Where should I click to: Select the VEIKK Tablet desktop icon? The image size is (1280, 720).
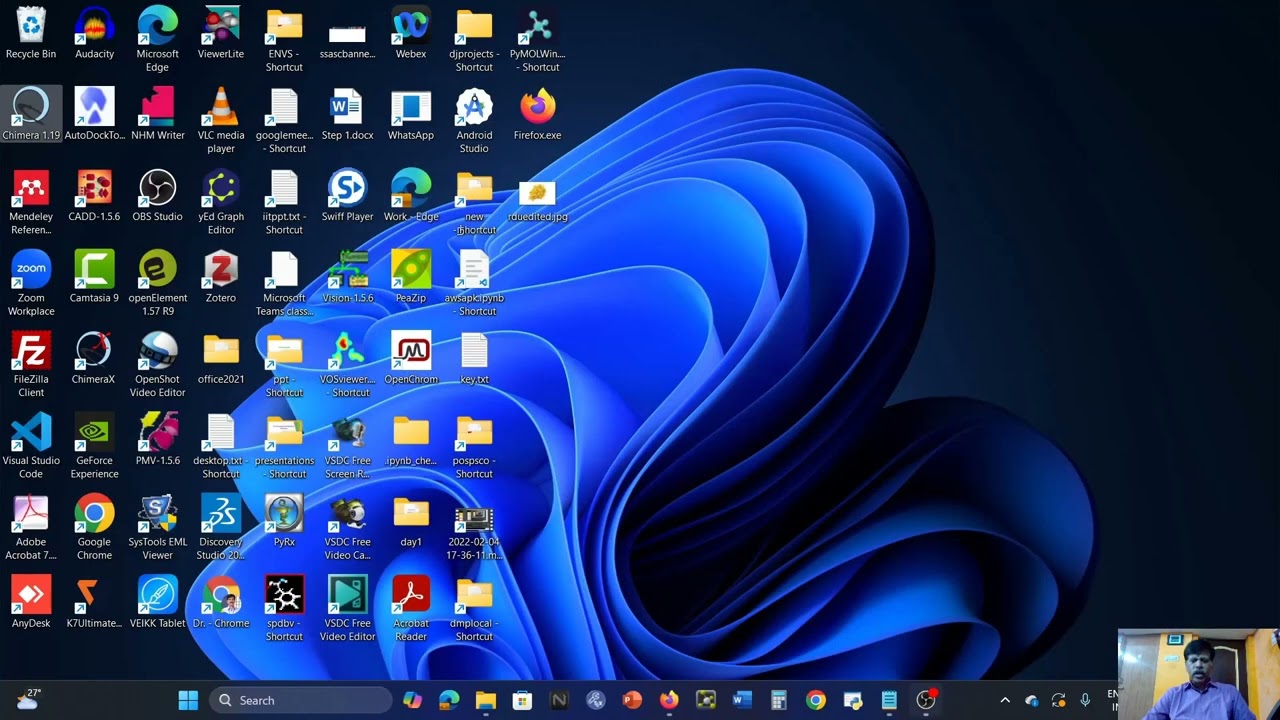tap(158, 602)
